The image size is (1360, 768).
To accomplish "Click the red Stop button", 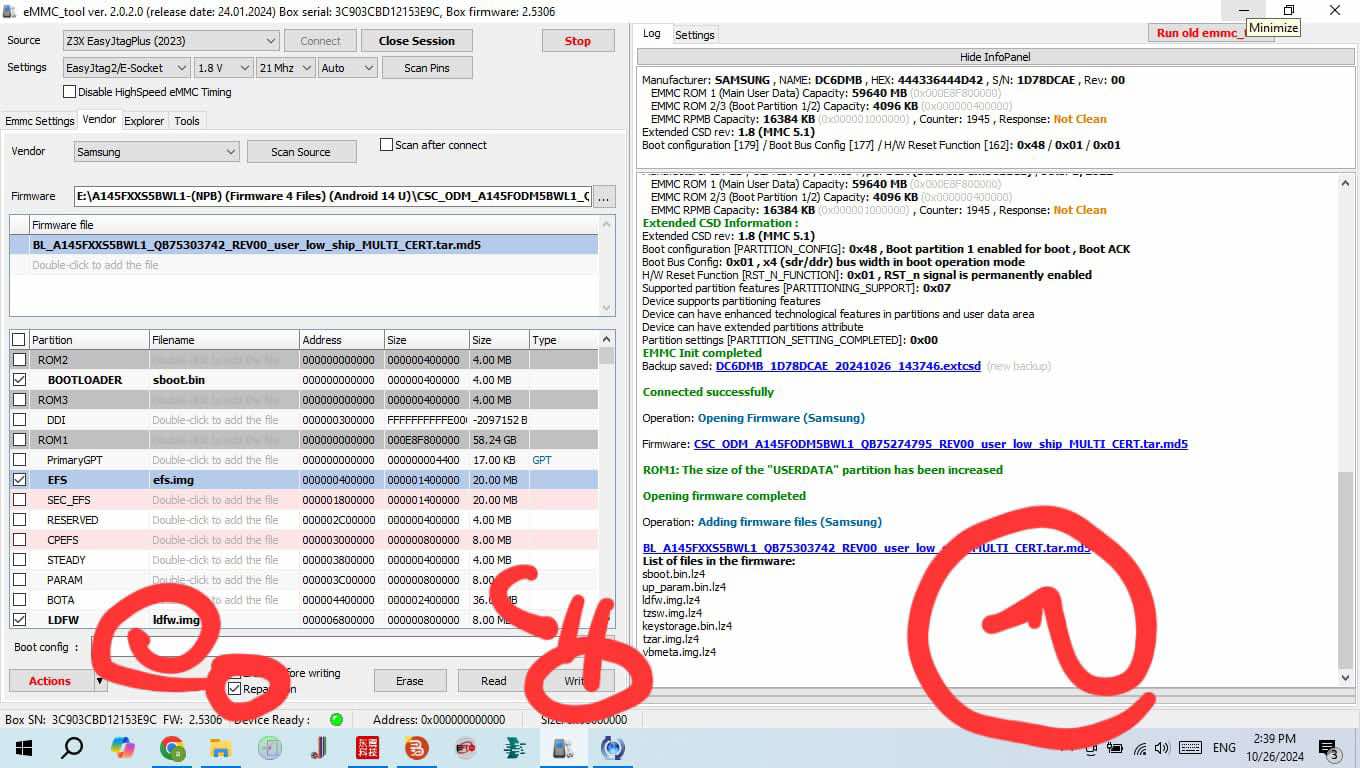I will [x=578, y=41].
